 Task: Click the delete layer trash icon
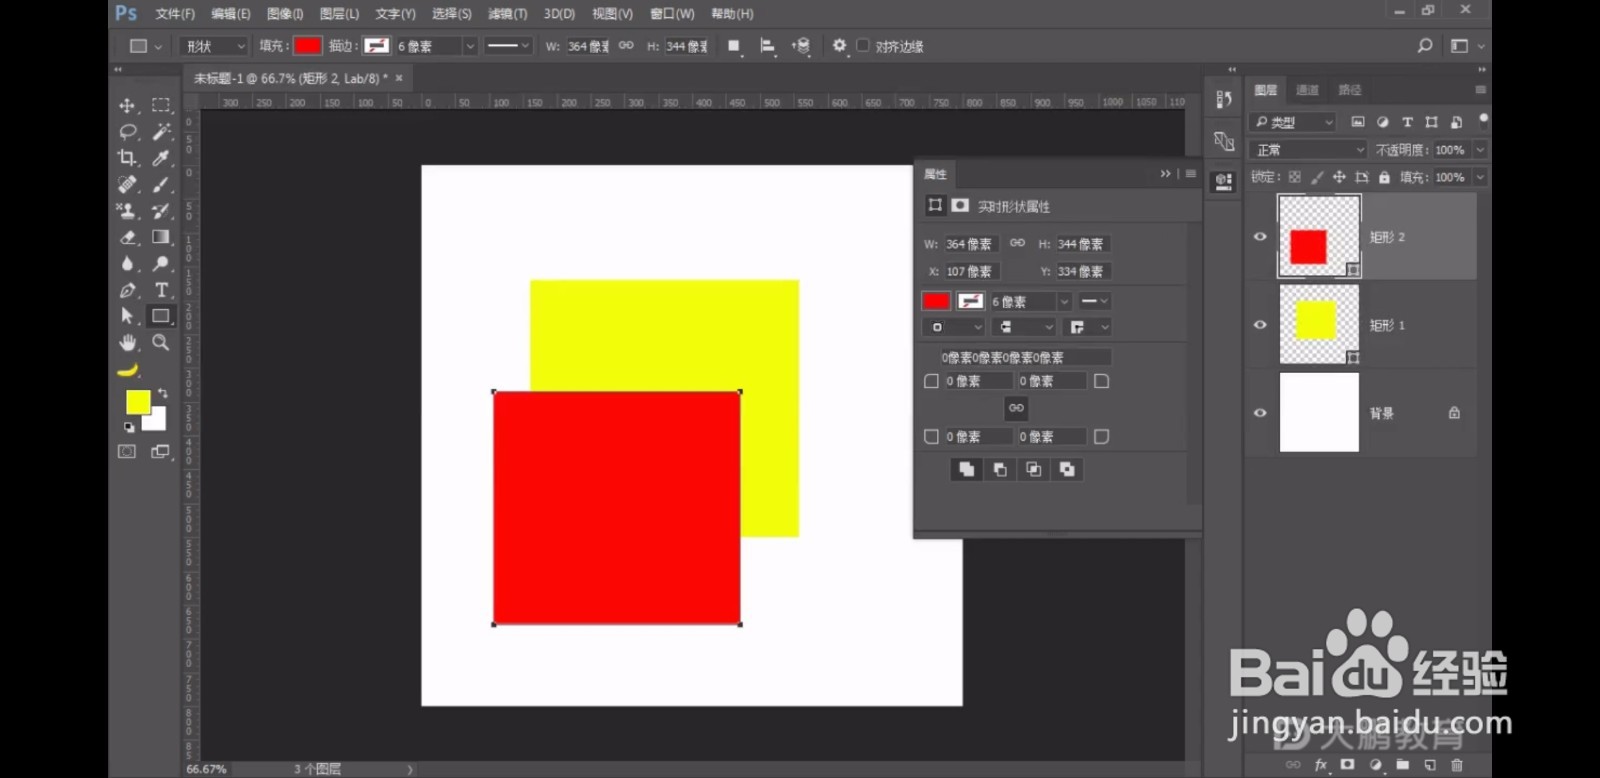tap(1457, 765)
